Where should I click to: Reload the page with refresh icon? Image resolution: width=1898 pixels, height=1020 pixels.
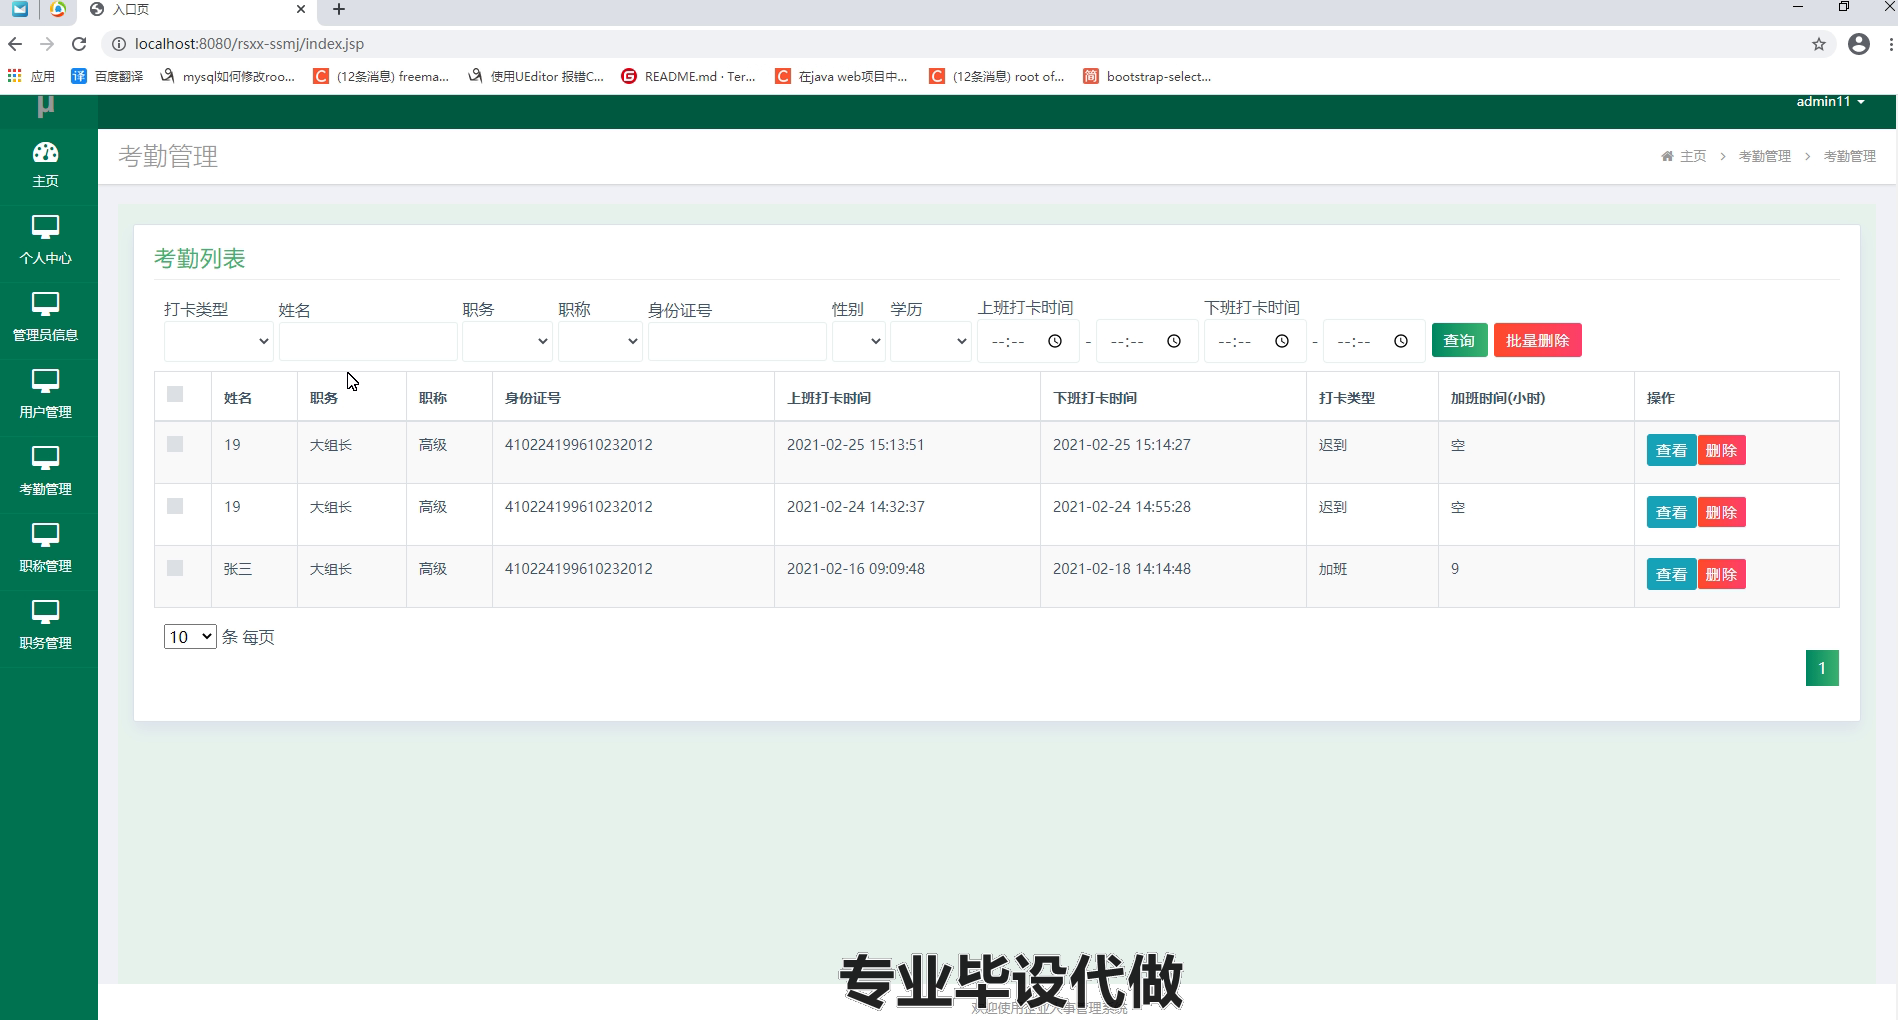[x=79, y=44]
